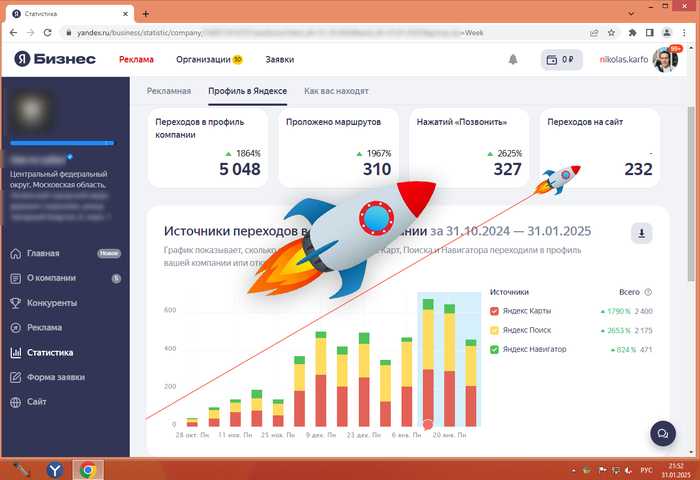The image size is (700, 480).
Task: Switch to the Рекламная tab
Action: click(169, 91)
